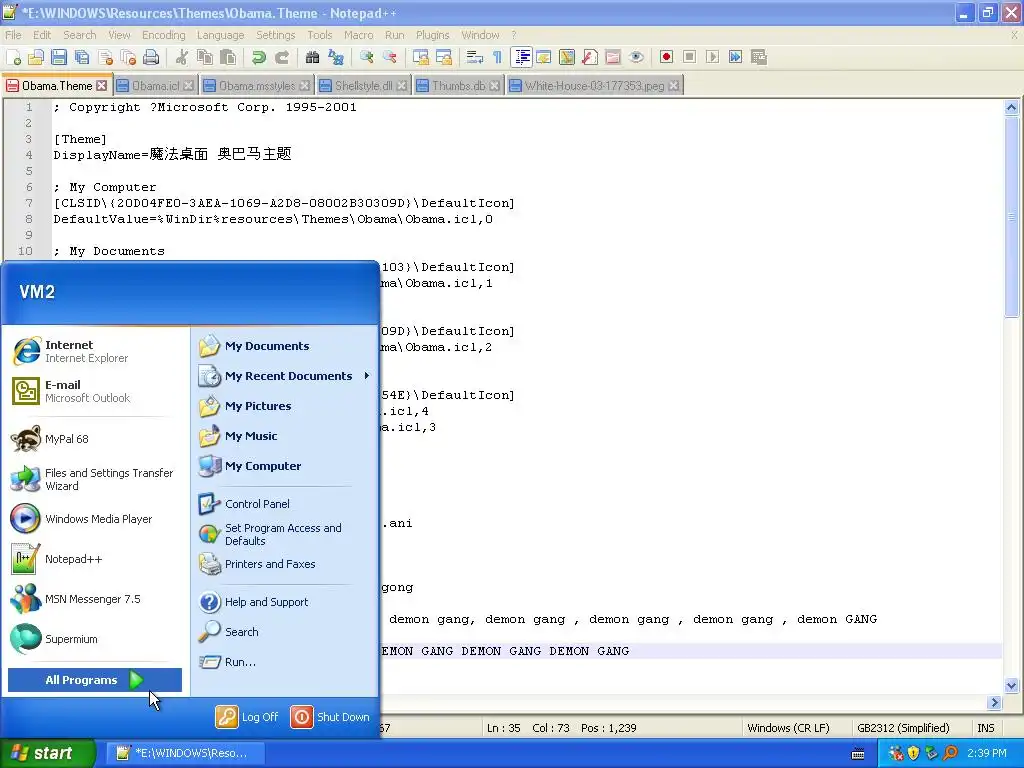
Task: Open Control Panel
Action: (x=285, y=504)
